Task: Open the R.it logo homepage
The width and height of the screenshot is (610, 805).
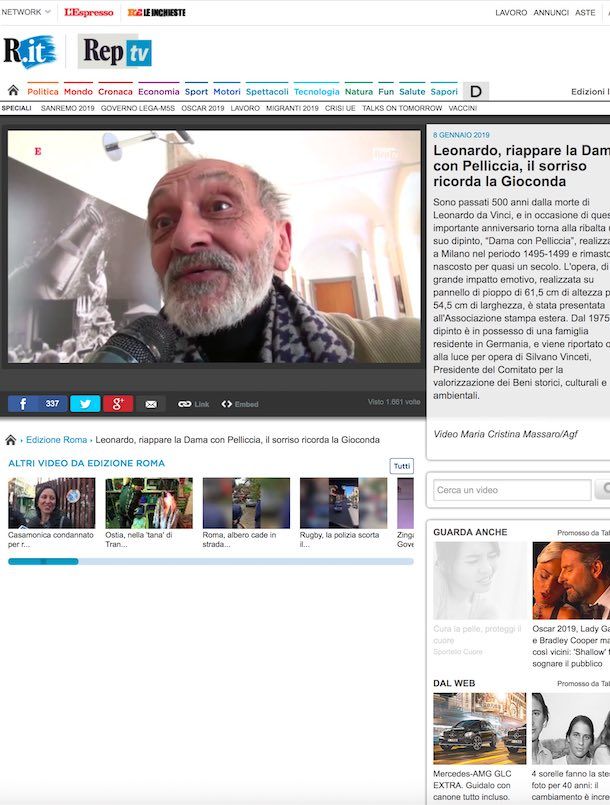Action: pos(29,51)
